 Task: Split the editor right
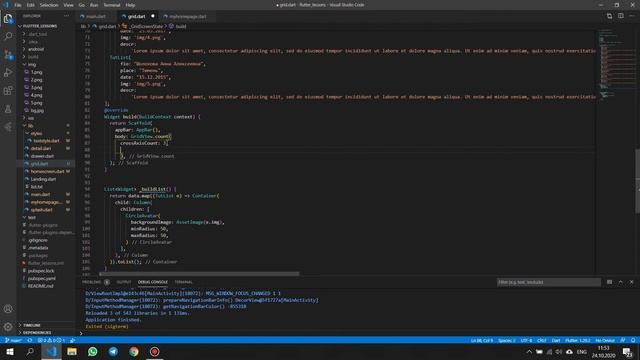(621, 16)
